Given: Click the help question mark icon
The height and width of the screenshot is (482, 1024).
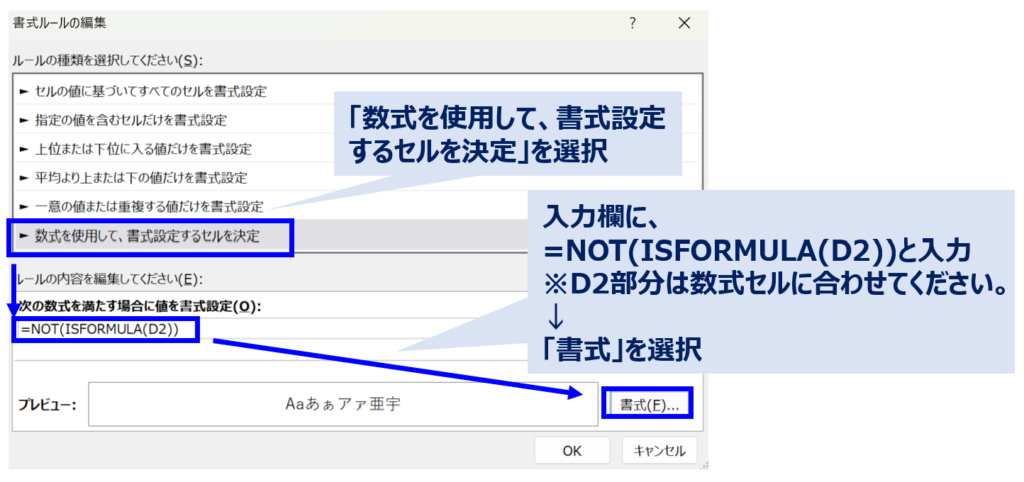Looking at the screenshot, I should tap(632, 24).
